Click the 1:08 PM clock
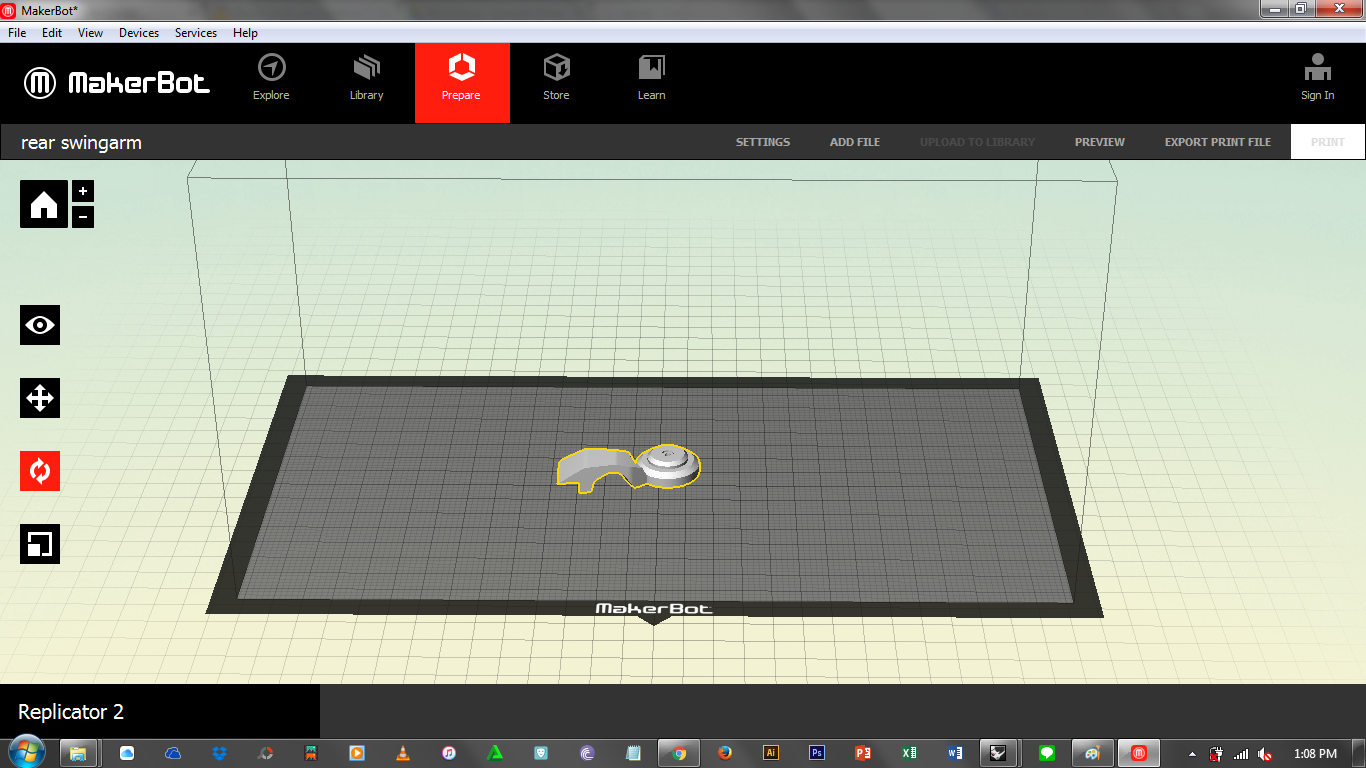 click(1315, 754)
